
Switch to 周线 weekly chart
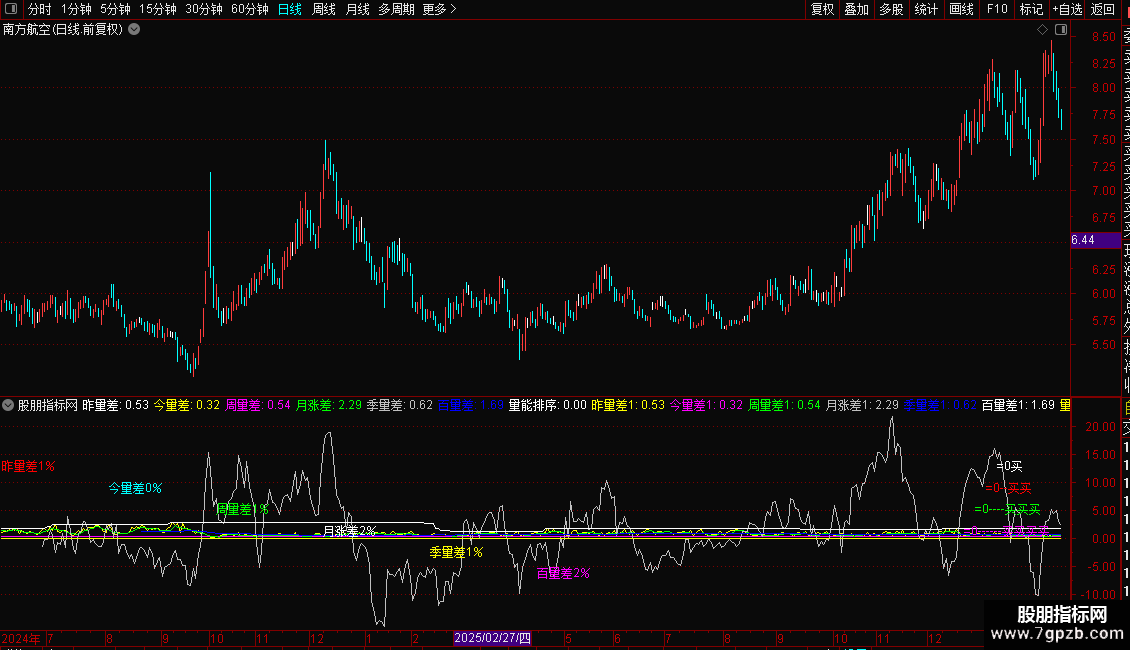pos(324,9)
